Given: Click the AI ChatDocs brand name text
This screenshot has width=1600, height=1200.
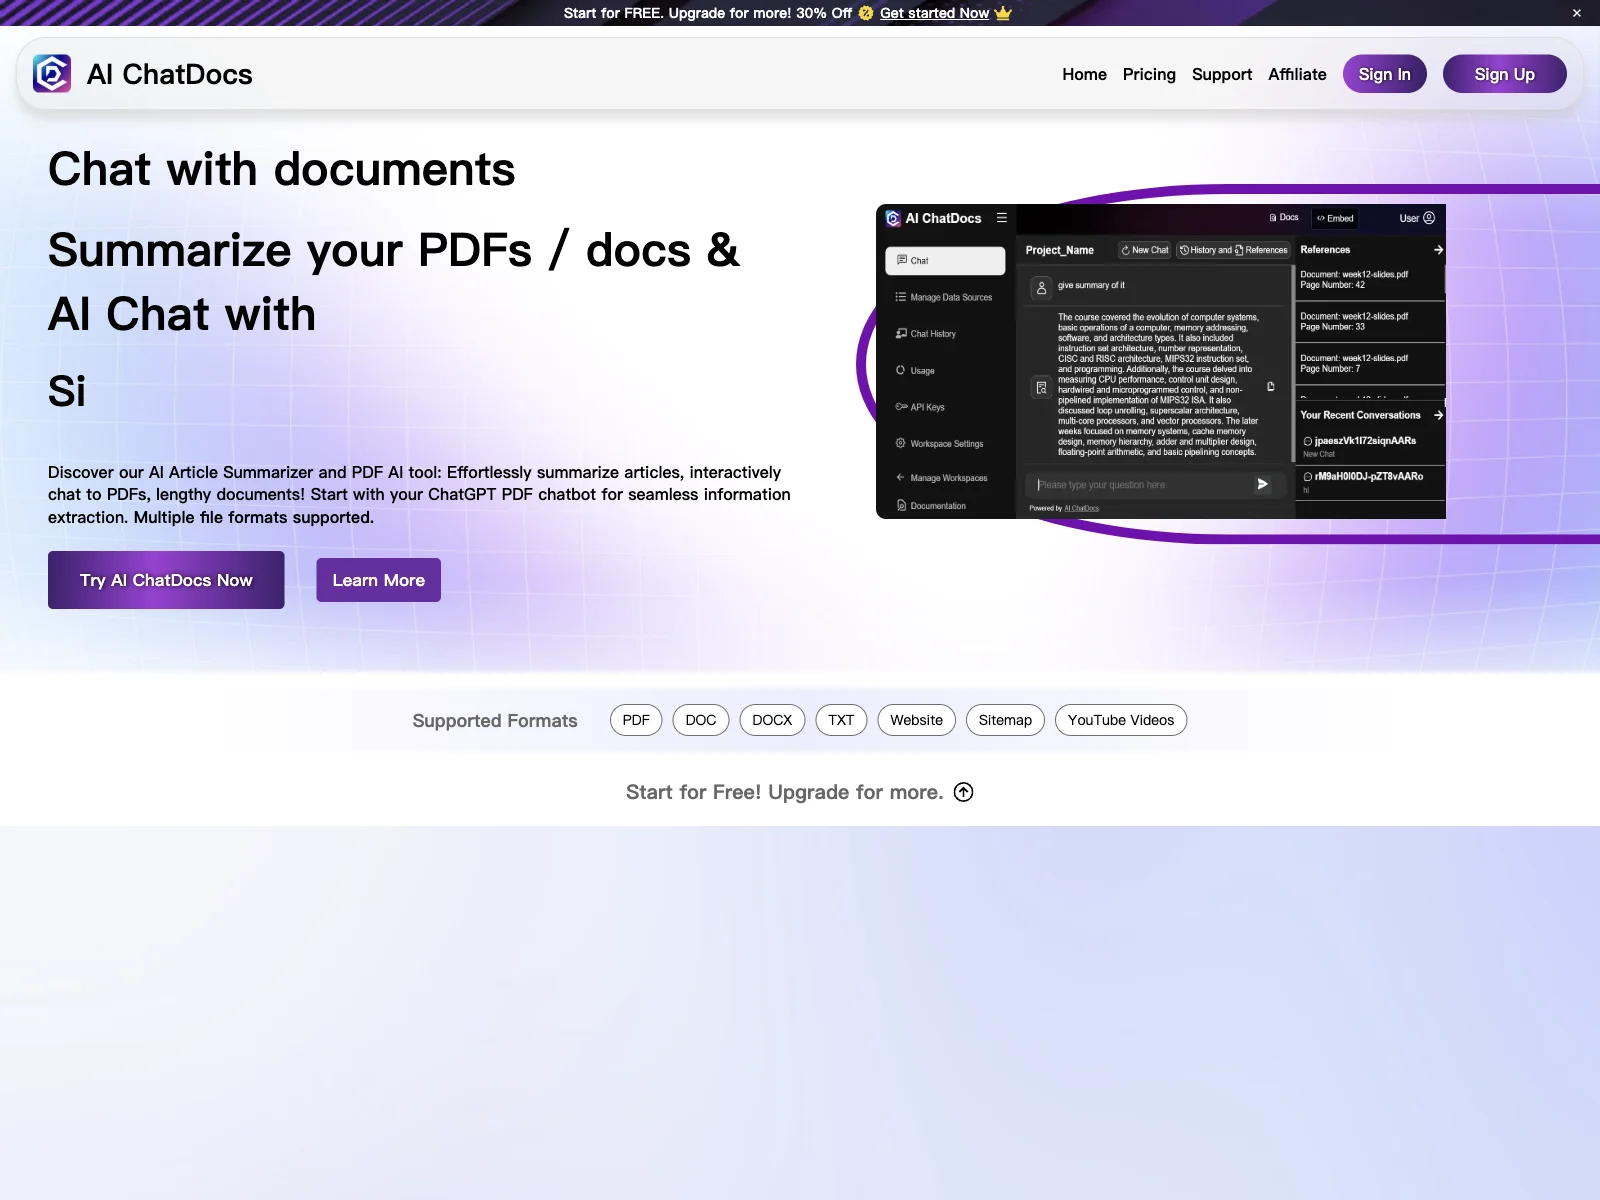Looking at the screenshot, I should (170, 74).
